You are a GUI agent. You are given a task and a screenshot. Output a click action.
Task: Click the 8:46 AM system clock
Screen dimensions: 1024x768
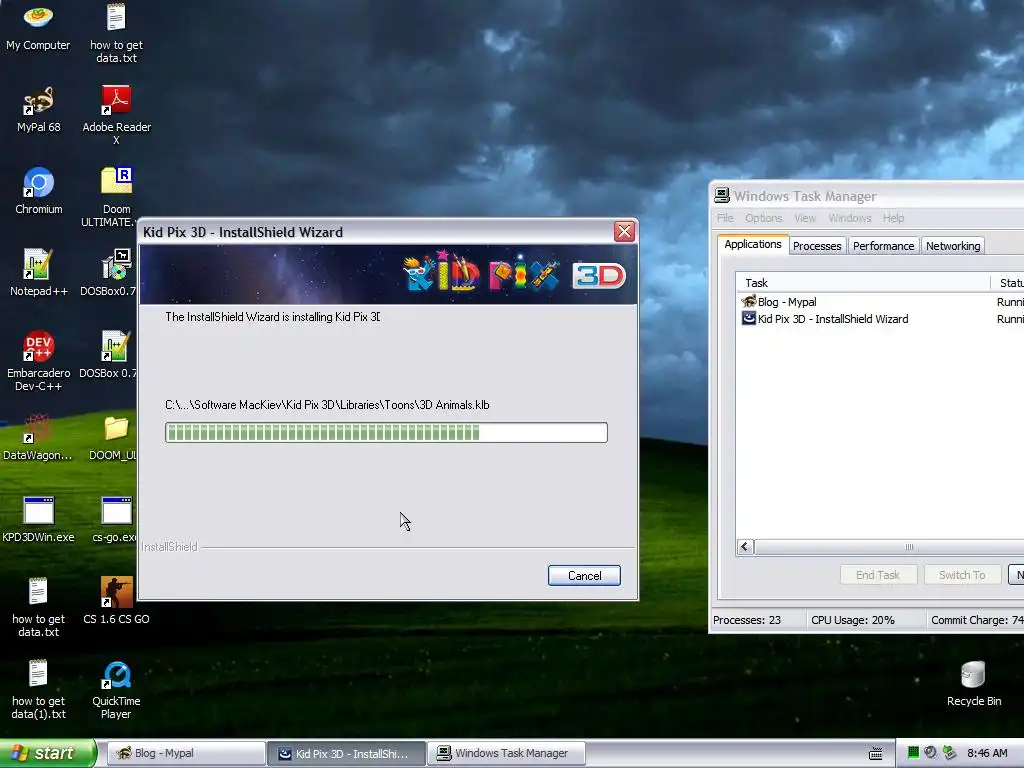click(x=987, y=753)
